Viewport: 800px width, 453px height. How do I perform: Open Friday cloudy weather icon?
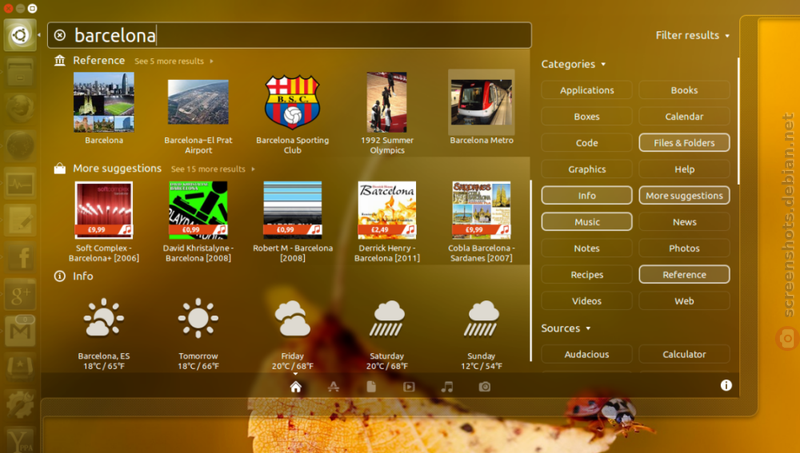coord(292,318)
